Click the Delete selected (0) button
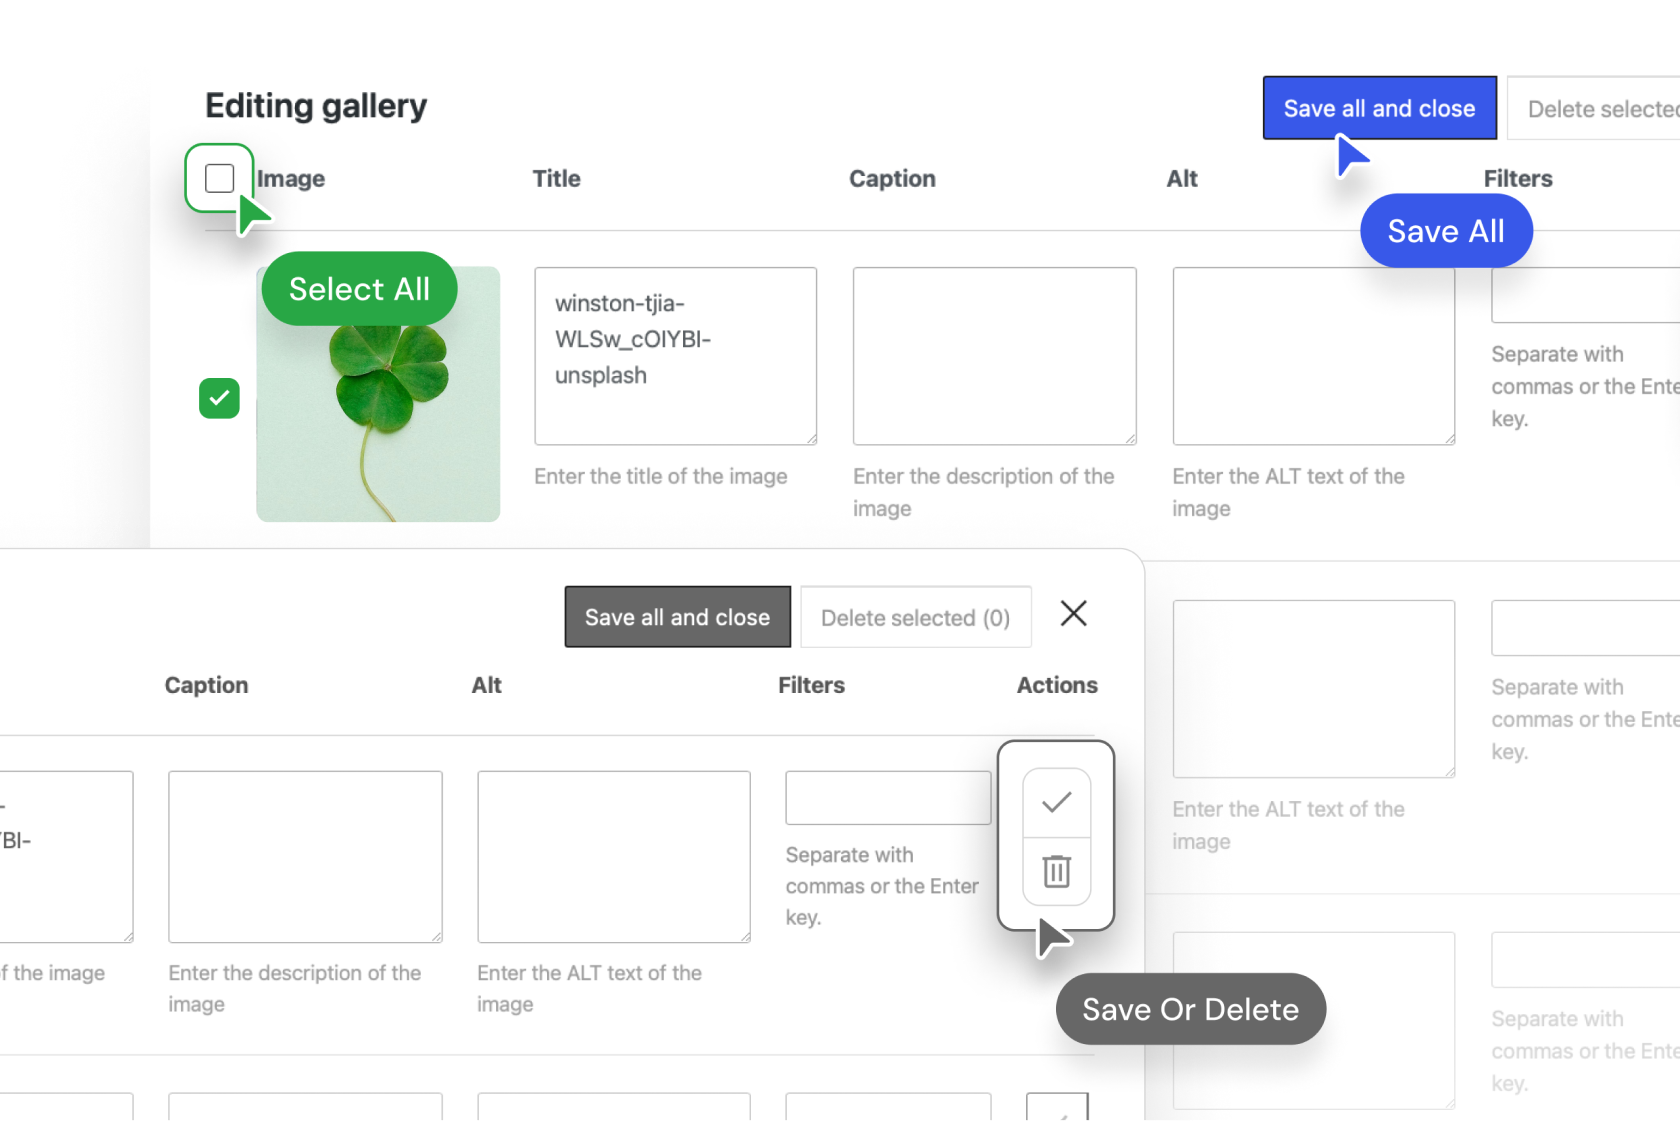Image resolution: width=1680 pixels, height=1121 pixels. point(915,618)
